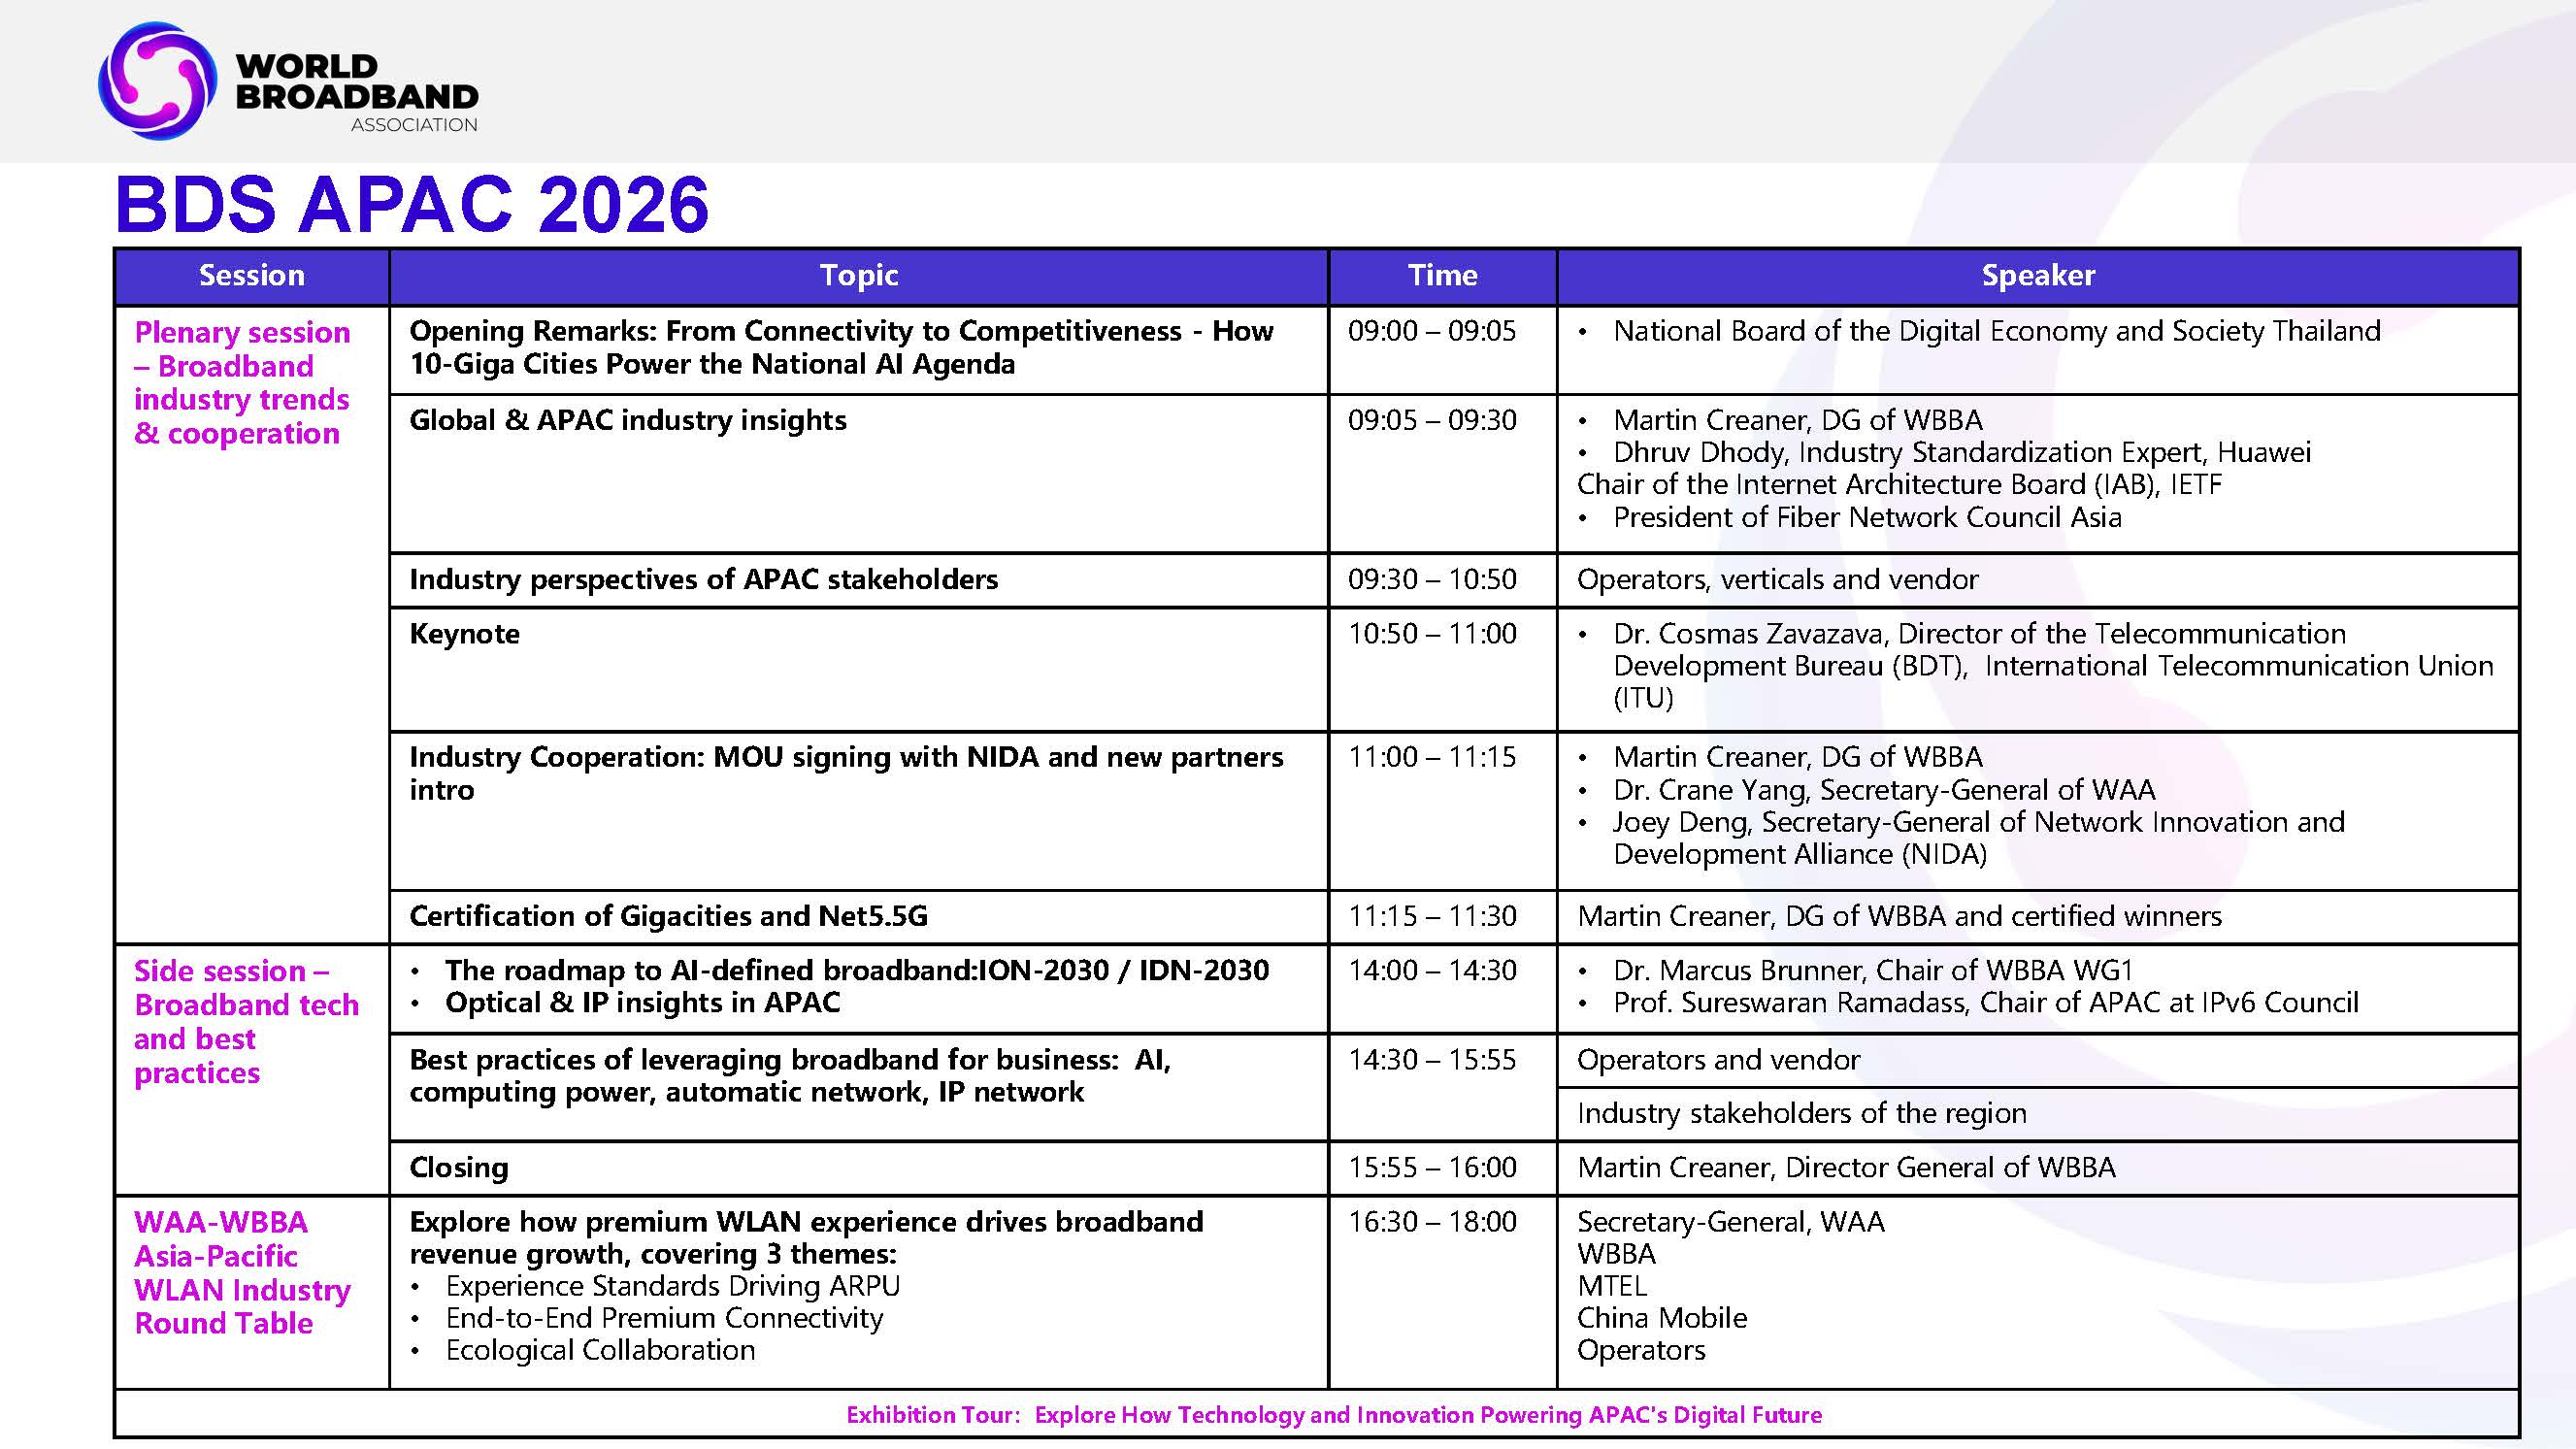Click Prof. Sureswaran Ramadass speaker entry

1985,1002
